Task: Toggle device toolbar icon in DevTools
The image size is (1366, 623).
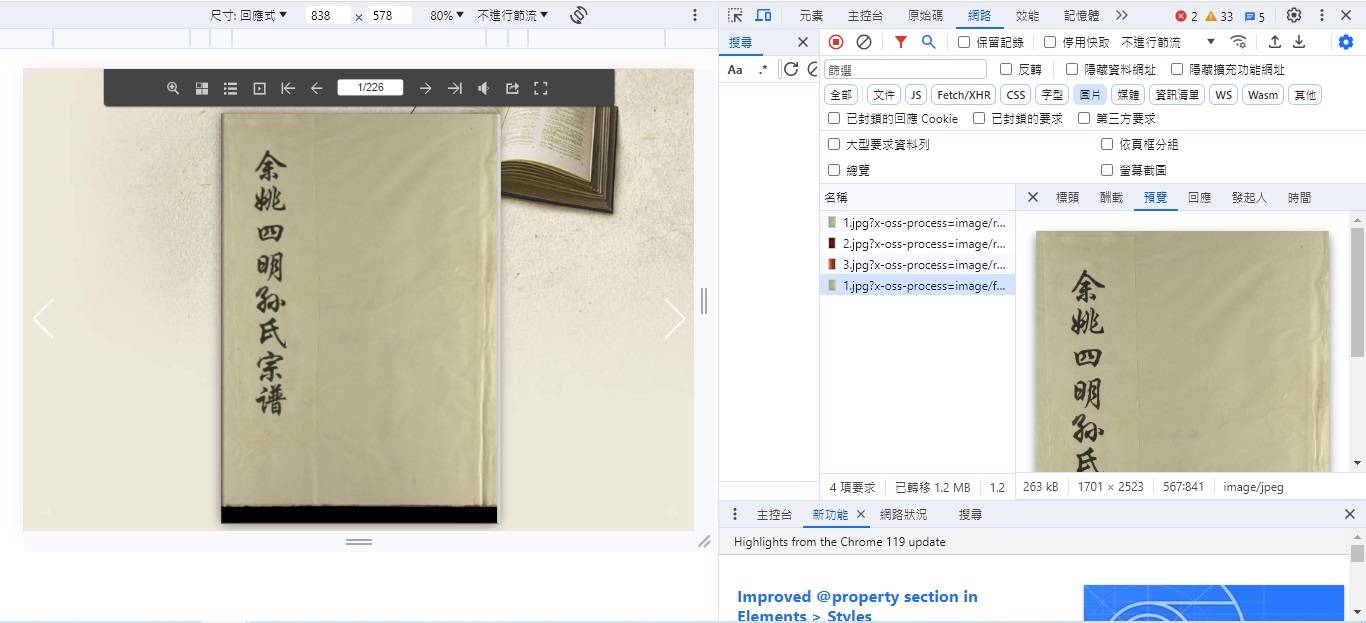Action: (763, 15)
